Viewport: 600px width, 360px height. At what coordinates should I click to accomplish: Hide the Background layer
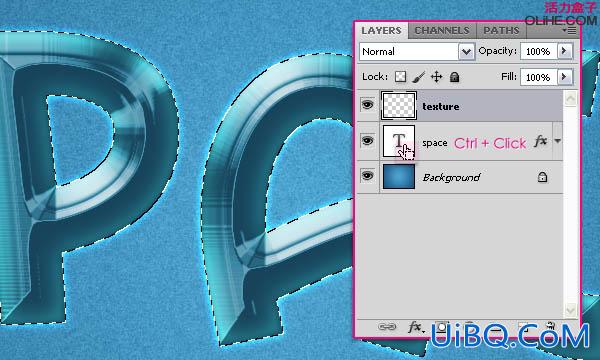coord(367,176)
